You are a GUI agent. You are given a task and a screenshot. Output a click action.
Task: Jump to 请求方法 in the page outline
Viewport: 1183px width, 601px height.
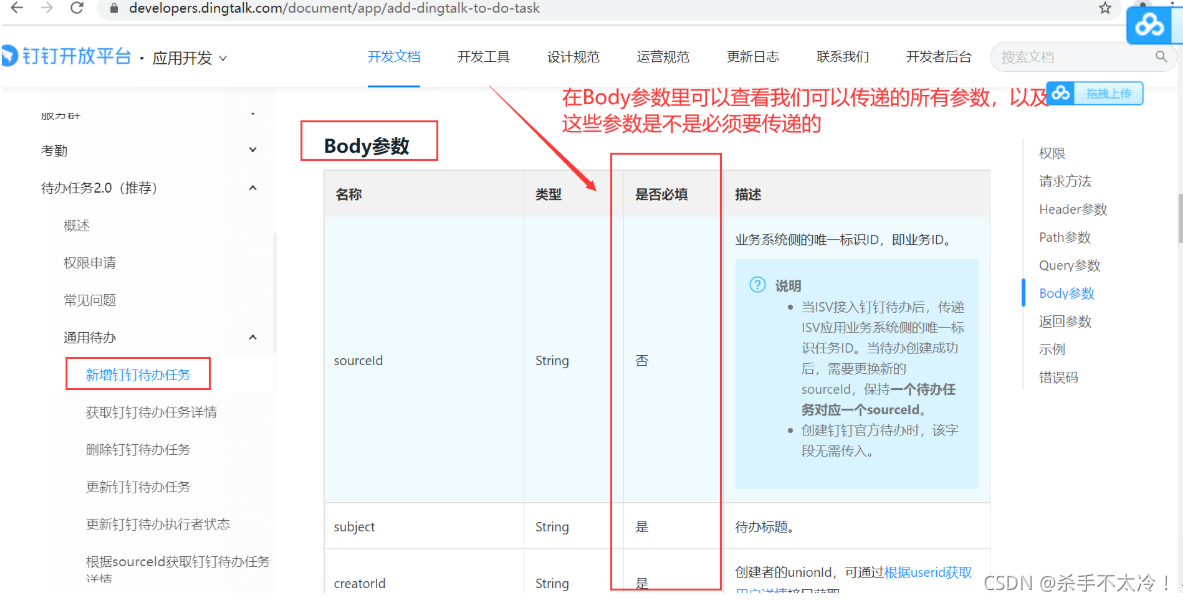pyautogui.click(x=1065, y=181)
